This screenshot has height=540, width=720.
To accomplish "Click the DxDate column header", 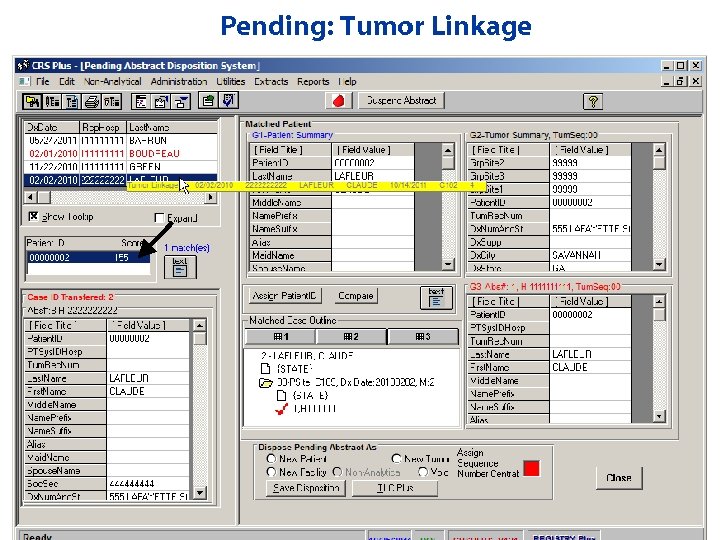I will click(x=51, y=127).
